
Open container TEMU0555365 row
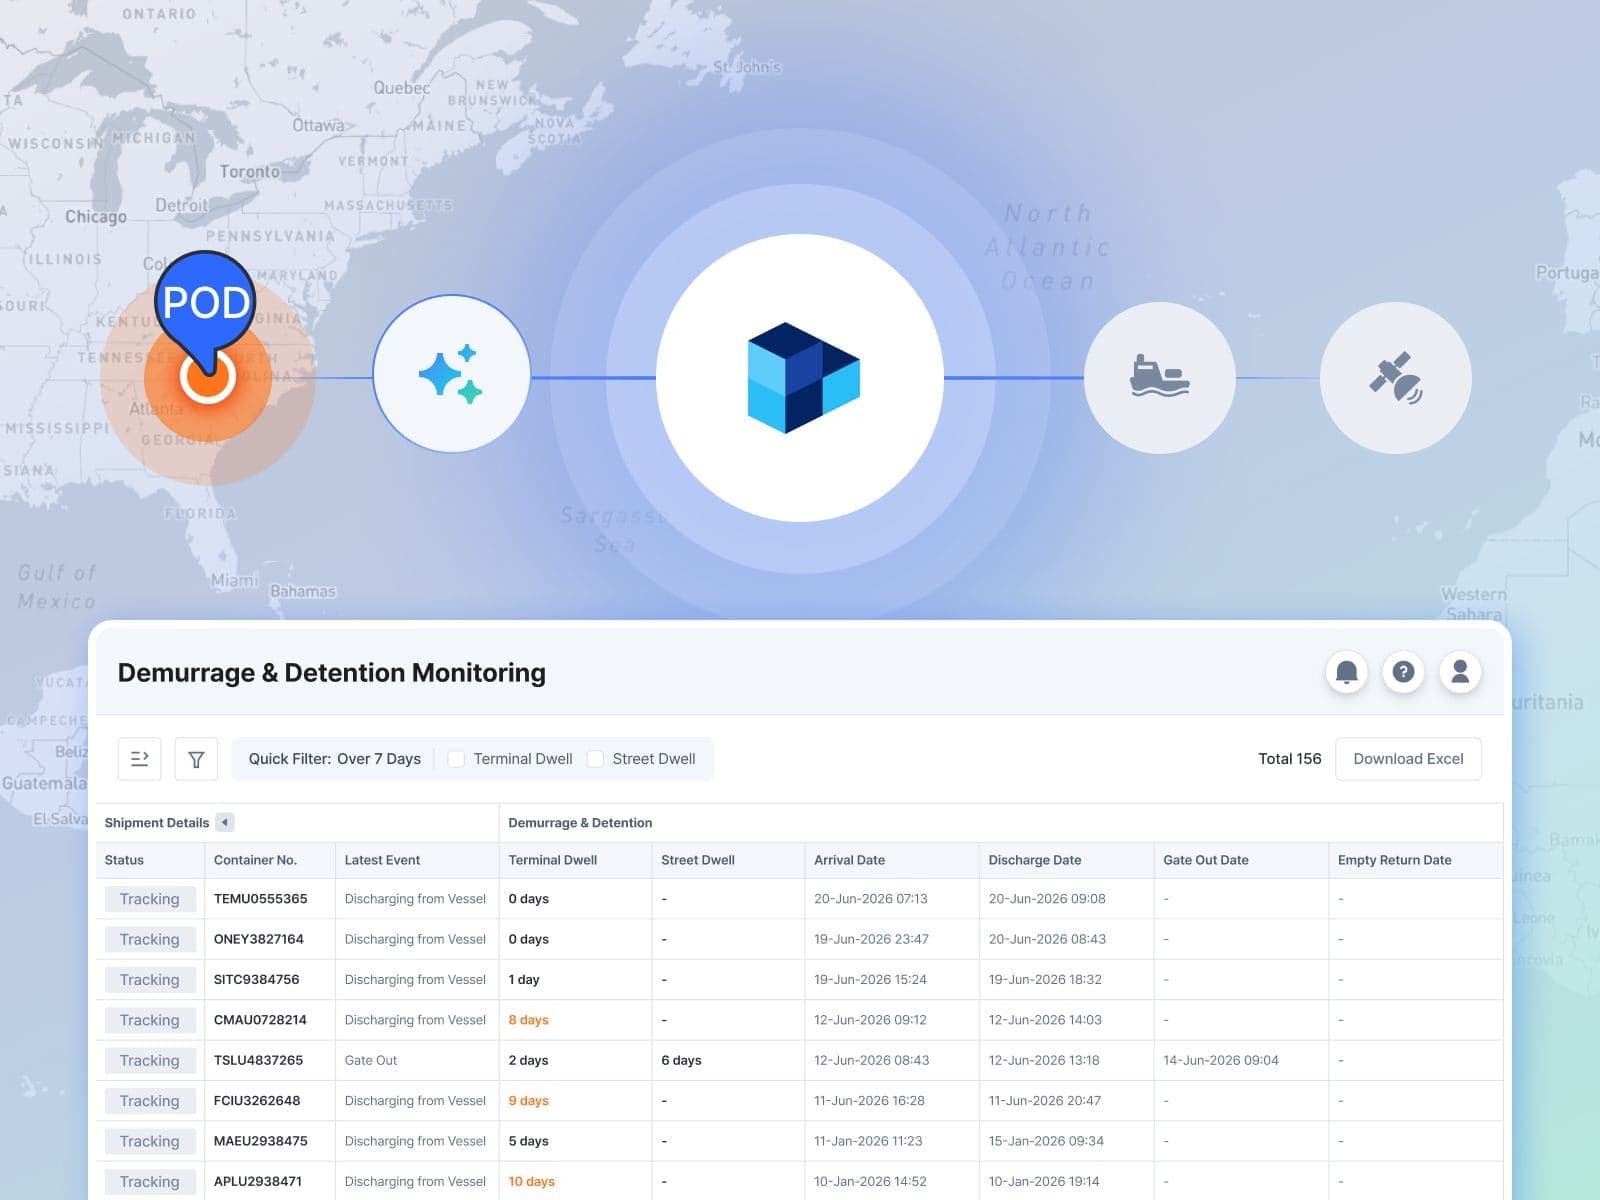coord(260,899)
